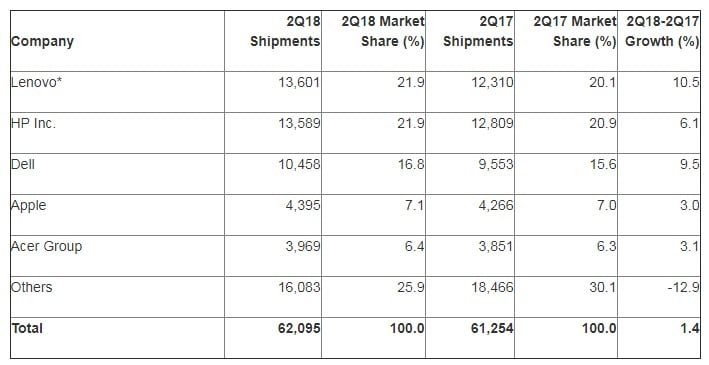Click the Acer Group company cell
Viewport: 709px width, 365px height.
pos(47,247)
